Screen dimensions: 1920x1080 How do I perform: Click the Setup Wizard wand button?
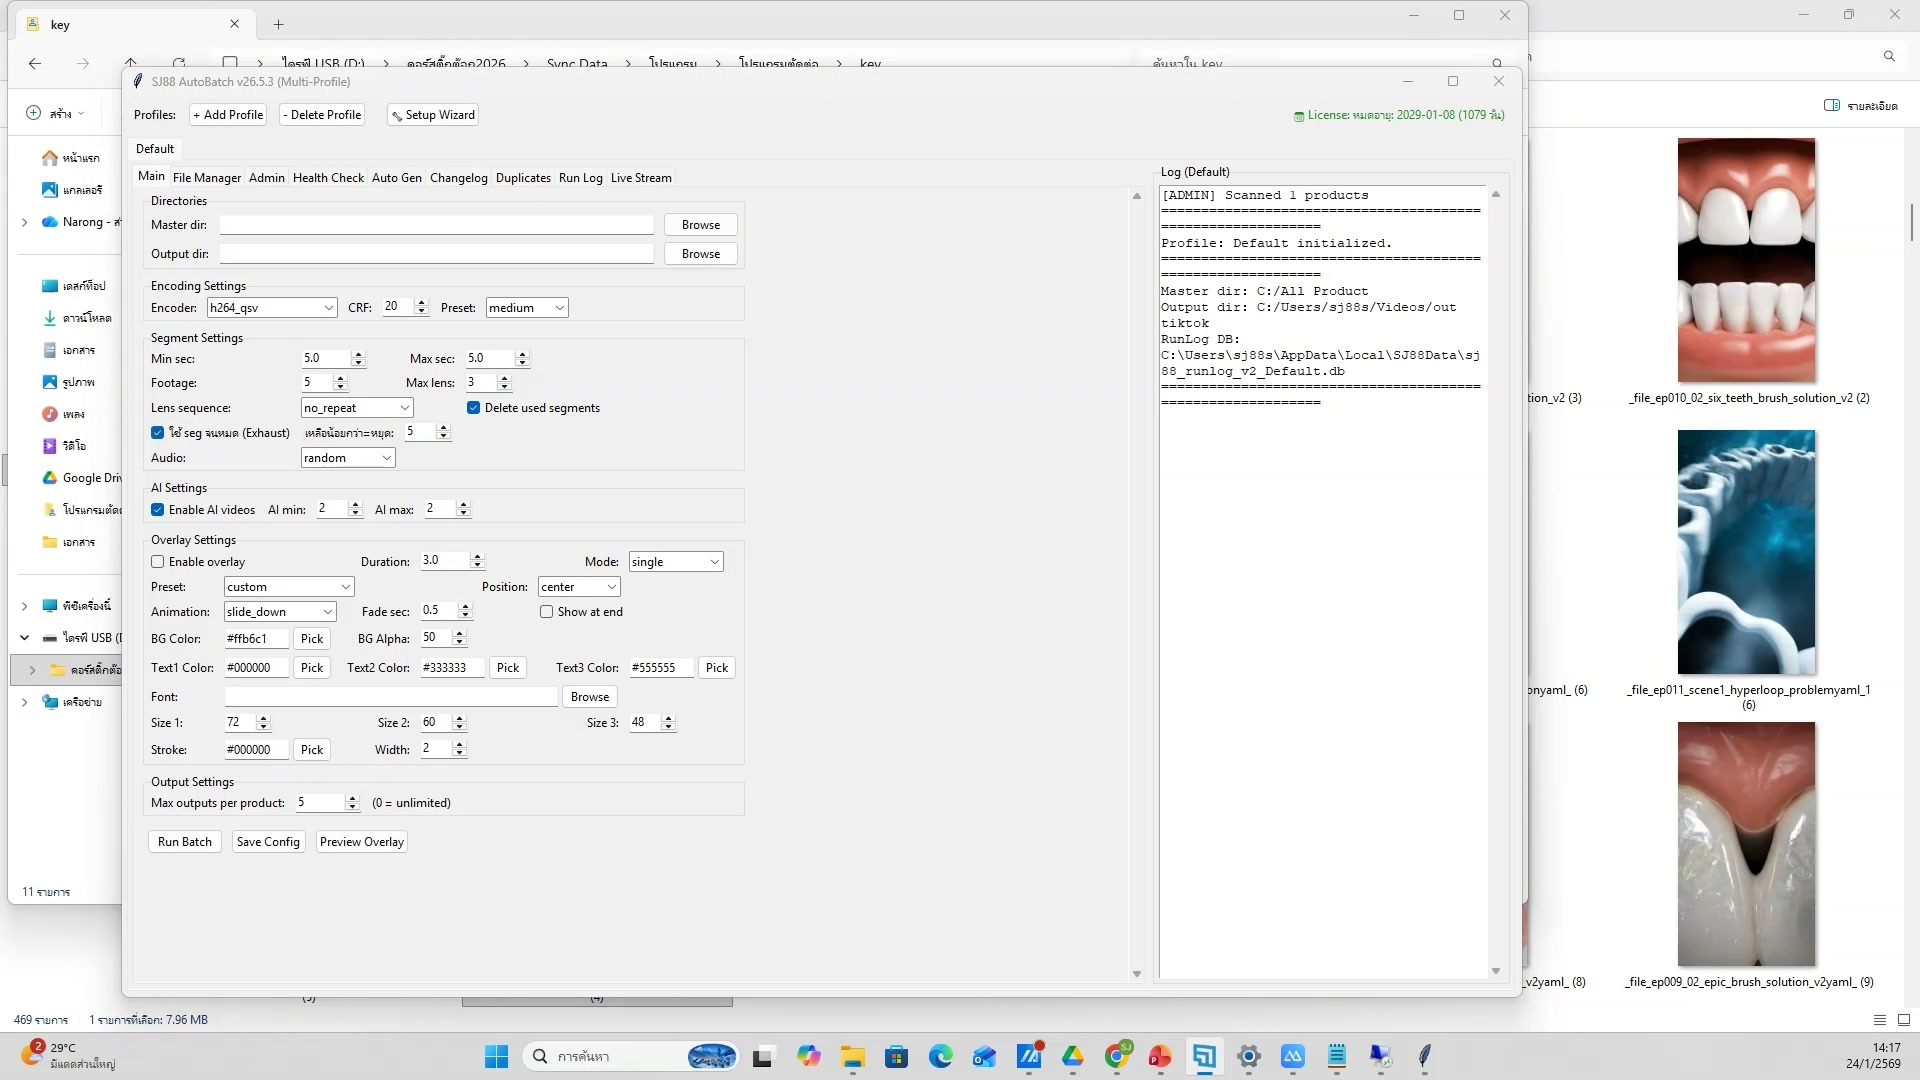coord(433,115)
